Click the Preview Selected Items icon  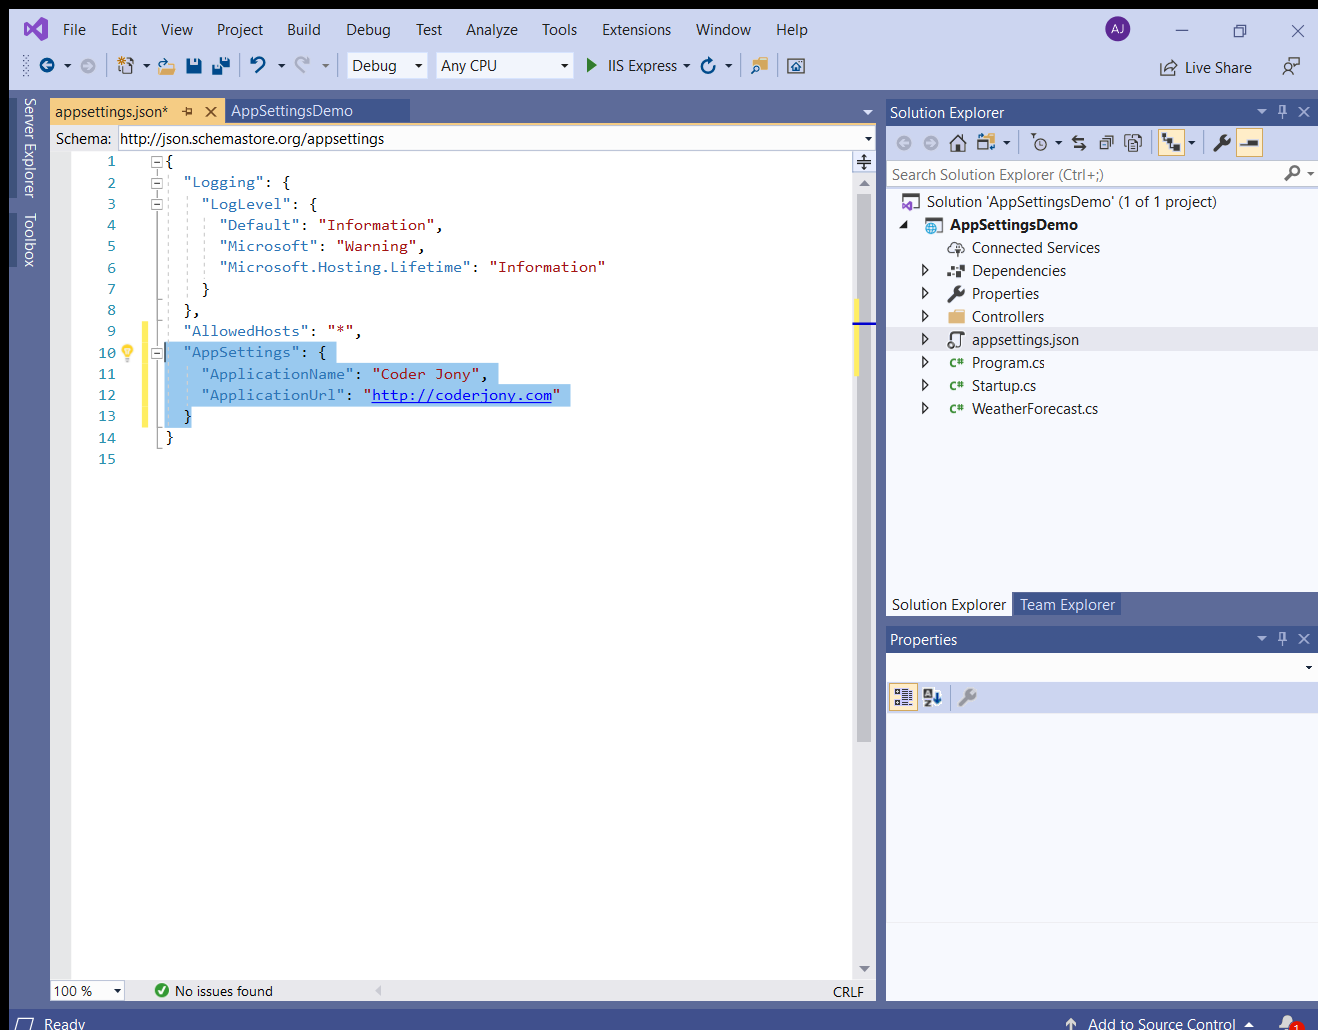coord(1133,143)
